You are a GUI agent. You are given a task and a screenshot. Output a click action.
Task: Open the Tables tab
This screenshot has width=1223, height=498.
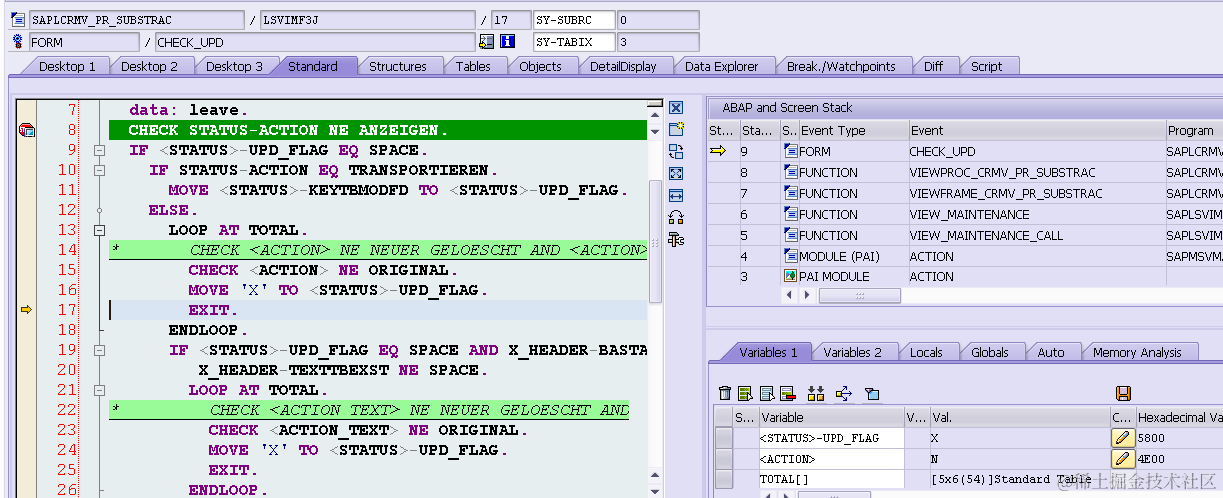pyautogui.click(x=473, y=66)
